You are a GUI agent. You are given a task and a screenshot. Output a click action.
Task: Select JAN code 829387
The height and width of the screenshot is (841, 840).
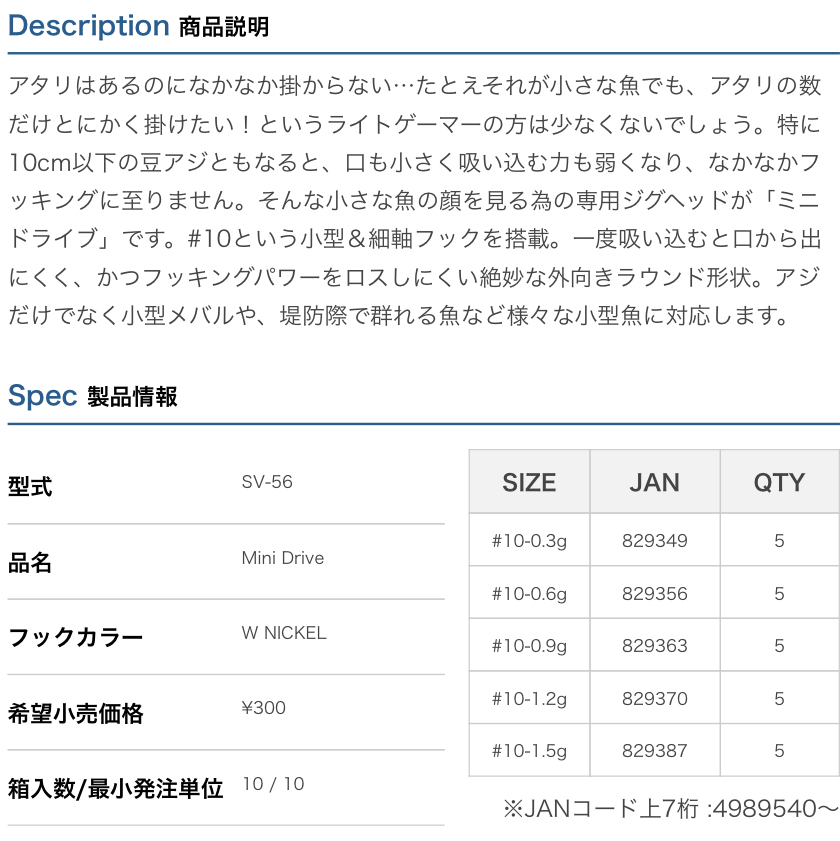click(655, 750)
